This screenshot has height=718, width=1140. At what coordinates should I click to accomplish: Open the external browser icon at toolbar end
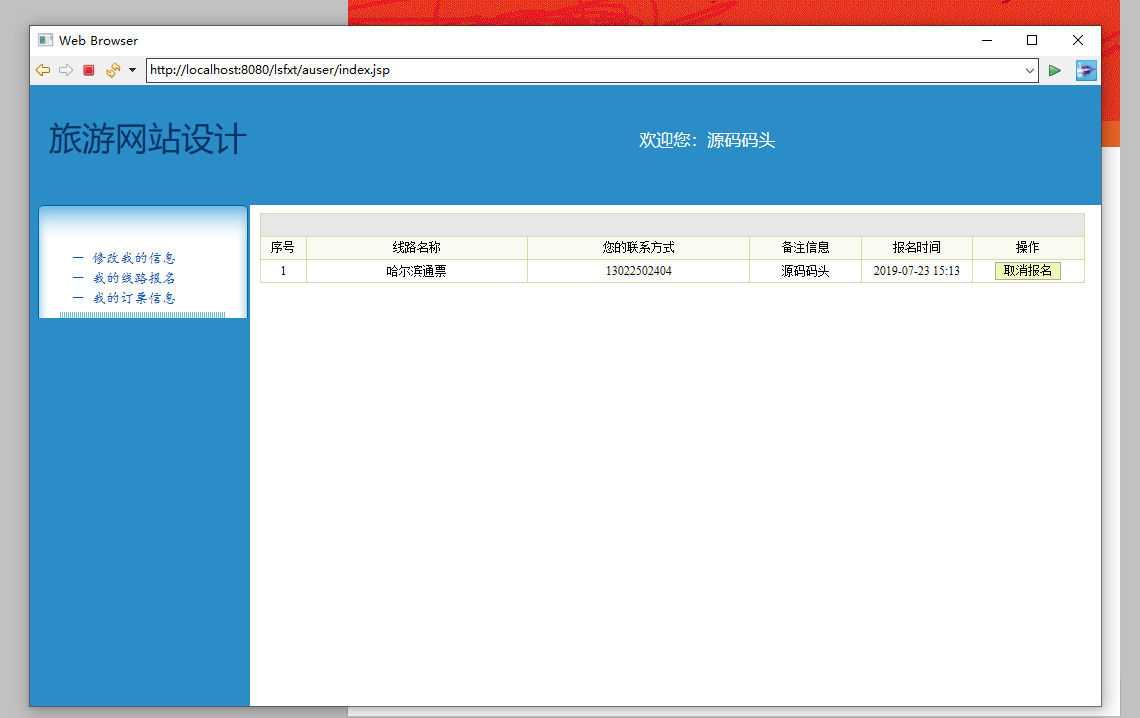(x=1086, y=70)
